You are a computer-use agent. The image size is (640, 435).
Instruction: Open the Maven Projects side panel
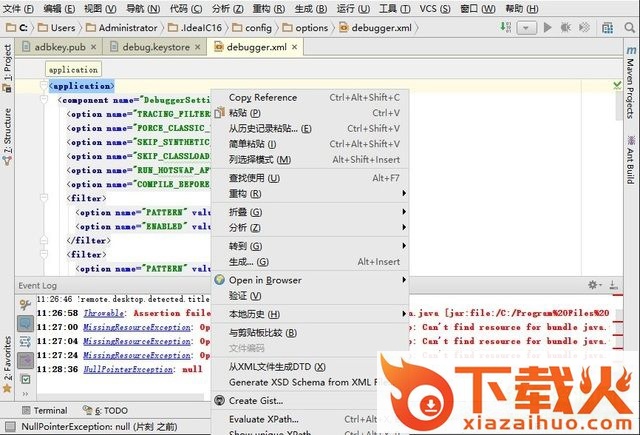tap(631, 88)
